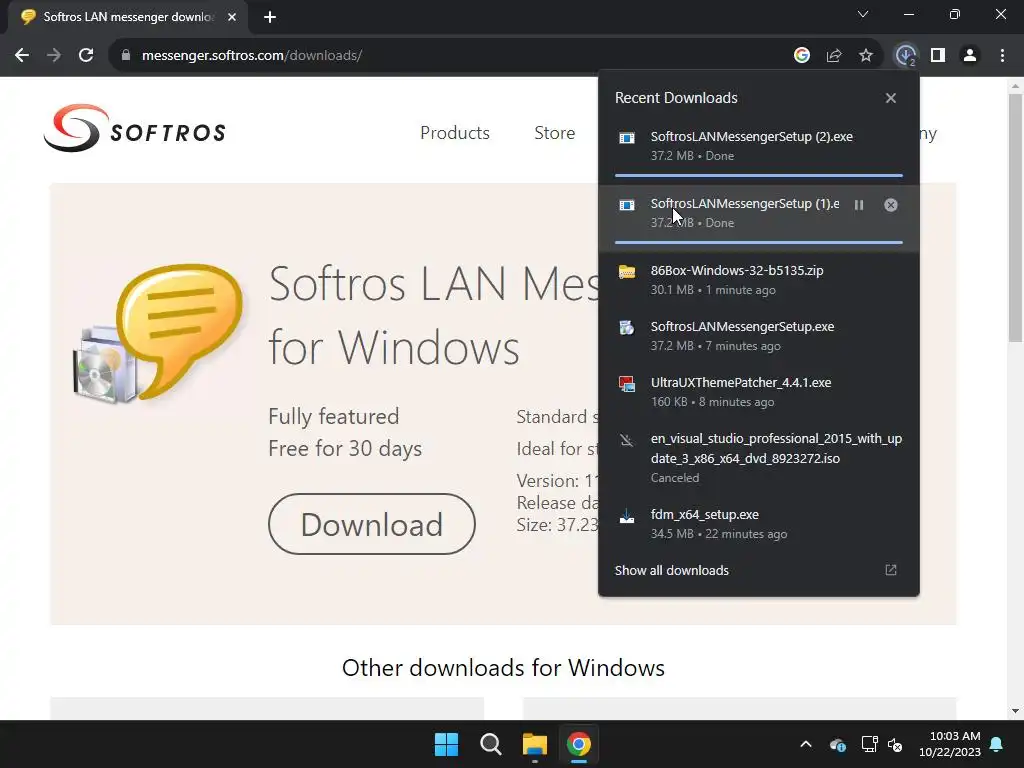
Task: Open a new browser tab
Action: tap(270, 17)
